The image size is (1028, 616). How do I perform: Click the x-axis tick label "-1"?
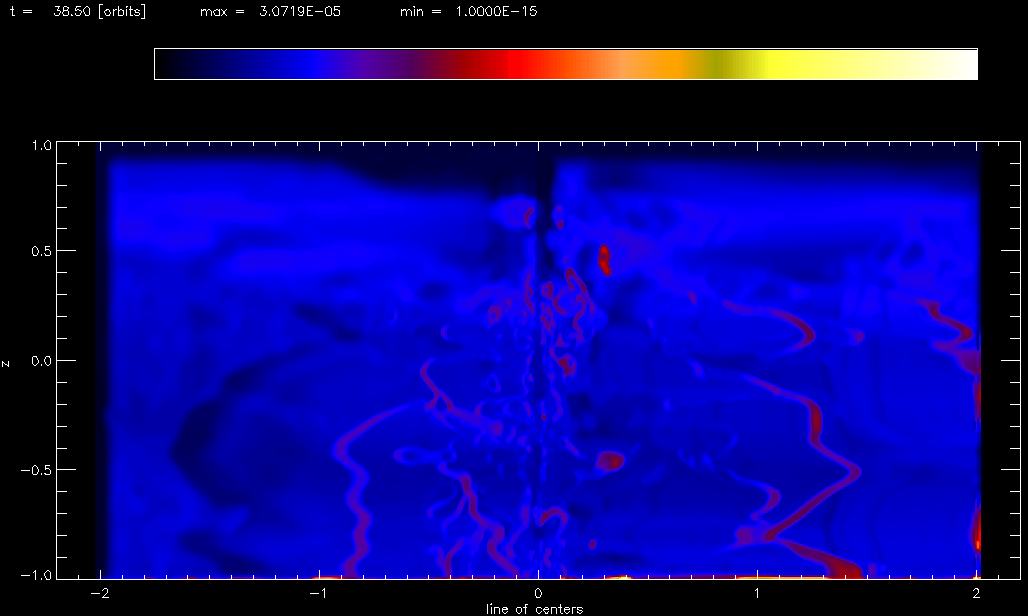[x=318, y=593]
